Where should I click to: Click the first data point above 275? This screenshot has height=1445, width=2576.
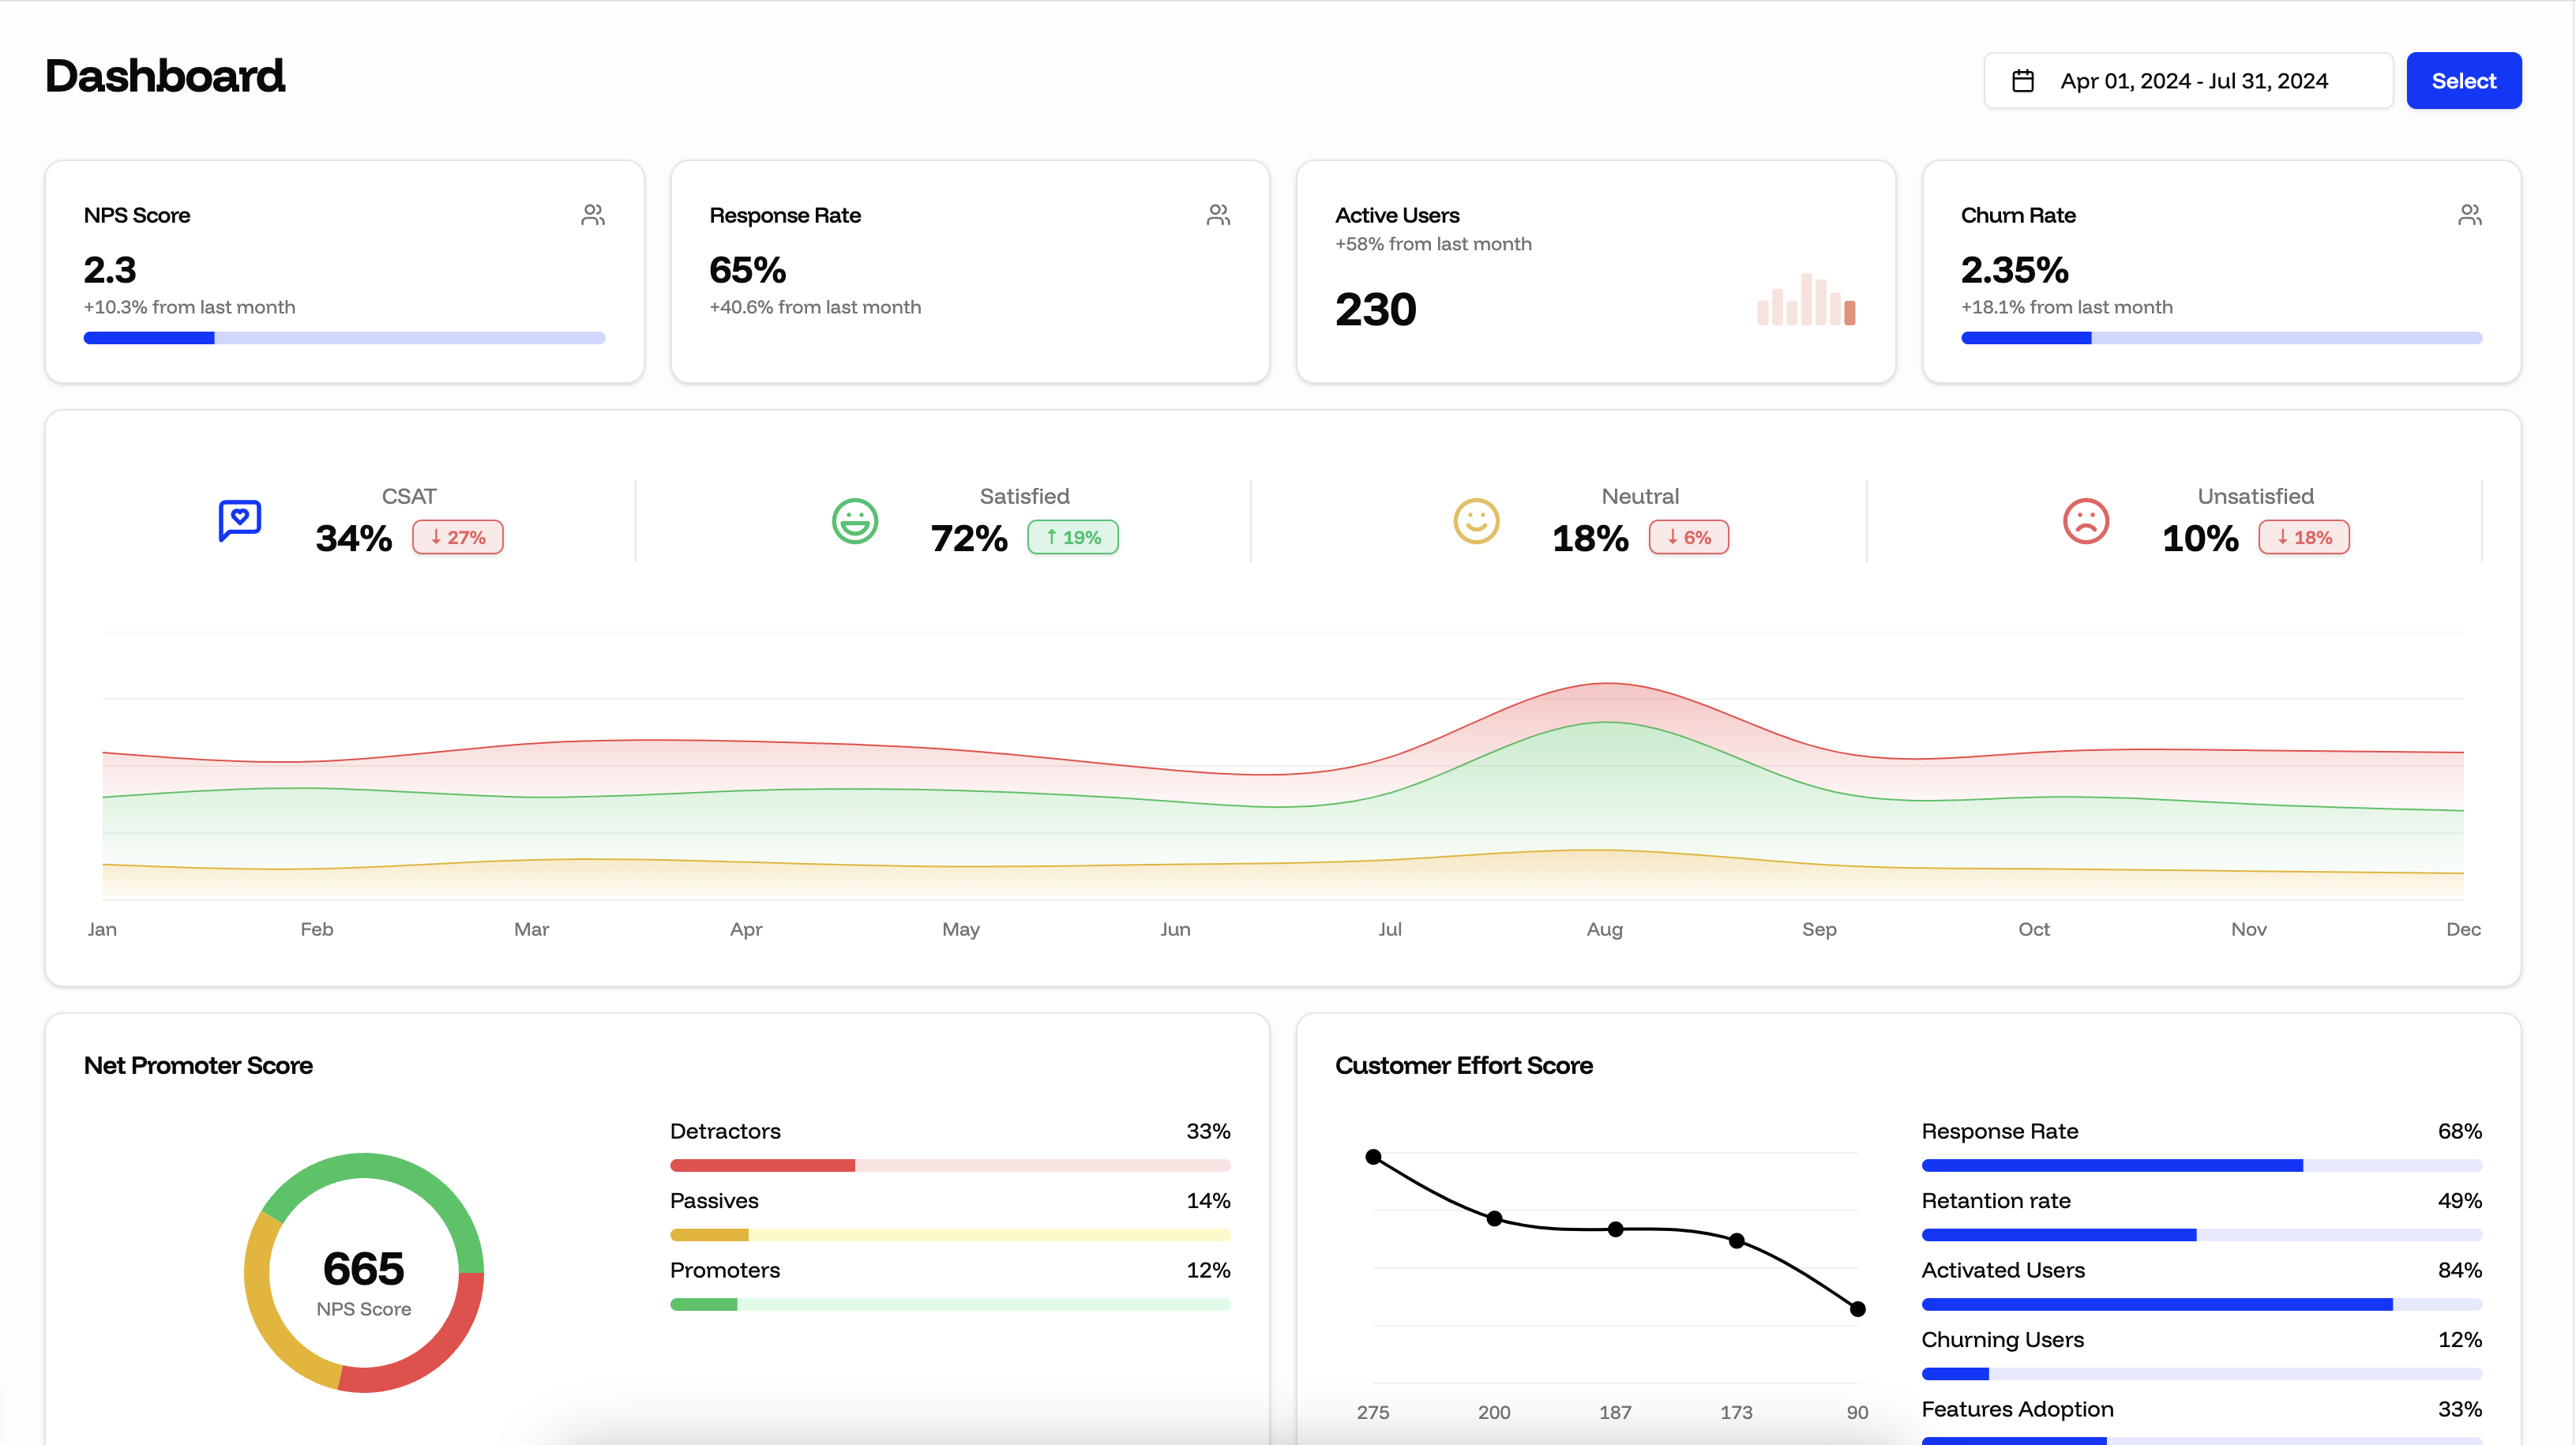pyautogui.click(x=1373, y=1157)
